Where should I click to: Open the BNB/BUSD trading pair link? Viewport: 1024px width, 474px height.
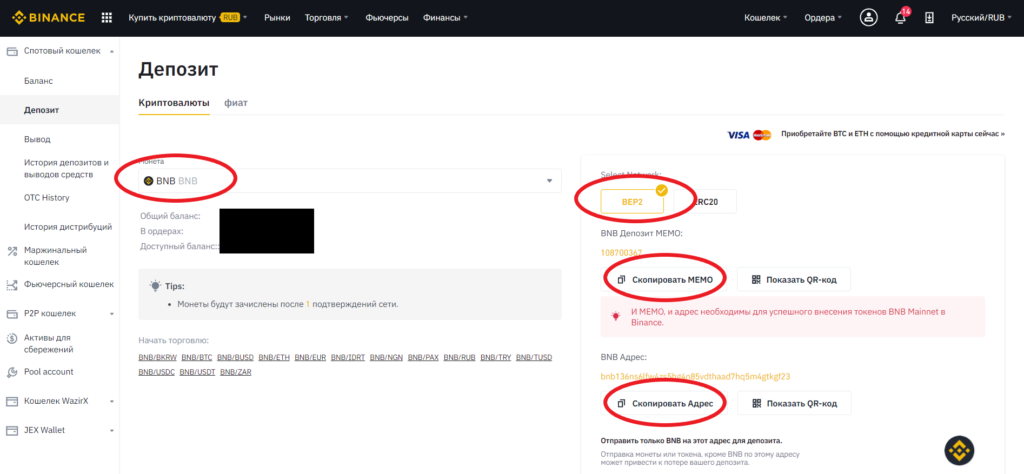pyautogui.click(x=235, y=358)
